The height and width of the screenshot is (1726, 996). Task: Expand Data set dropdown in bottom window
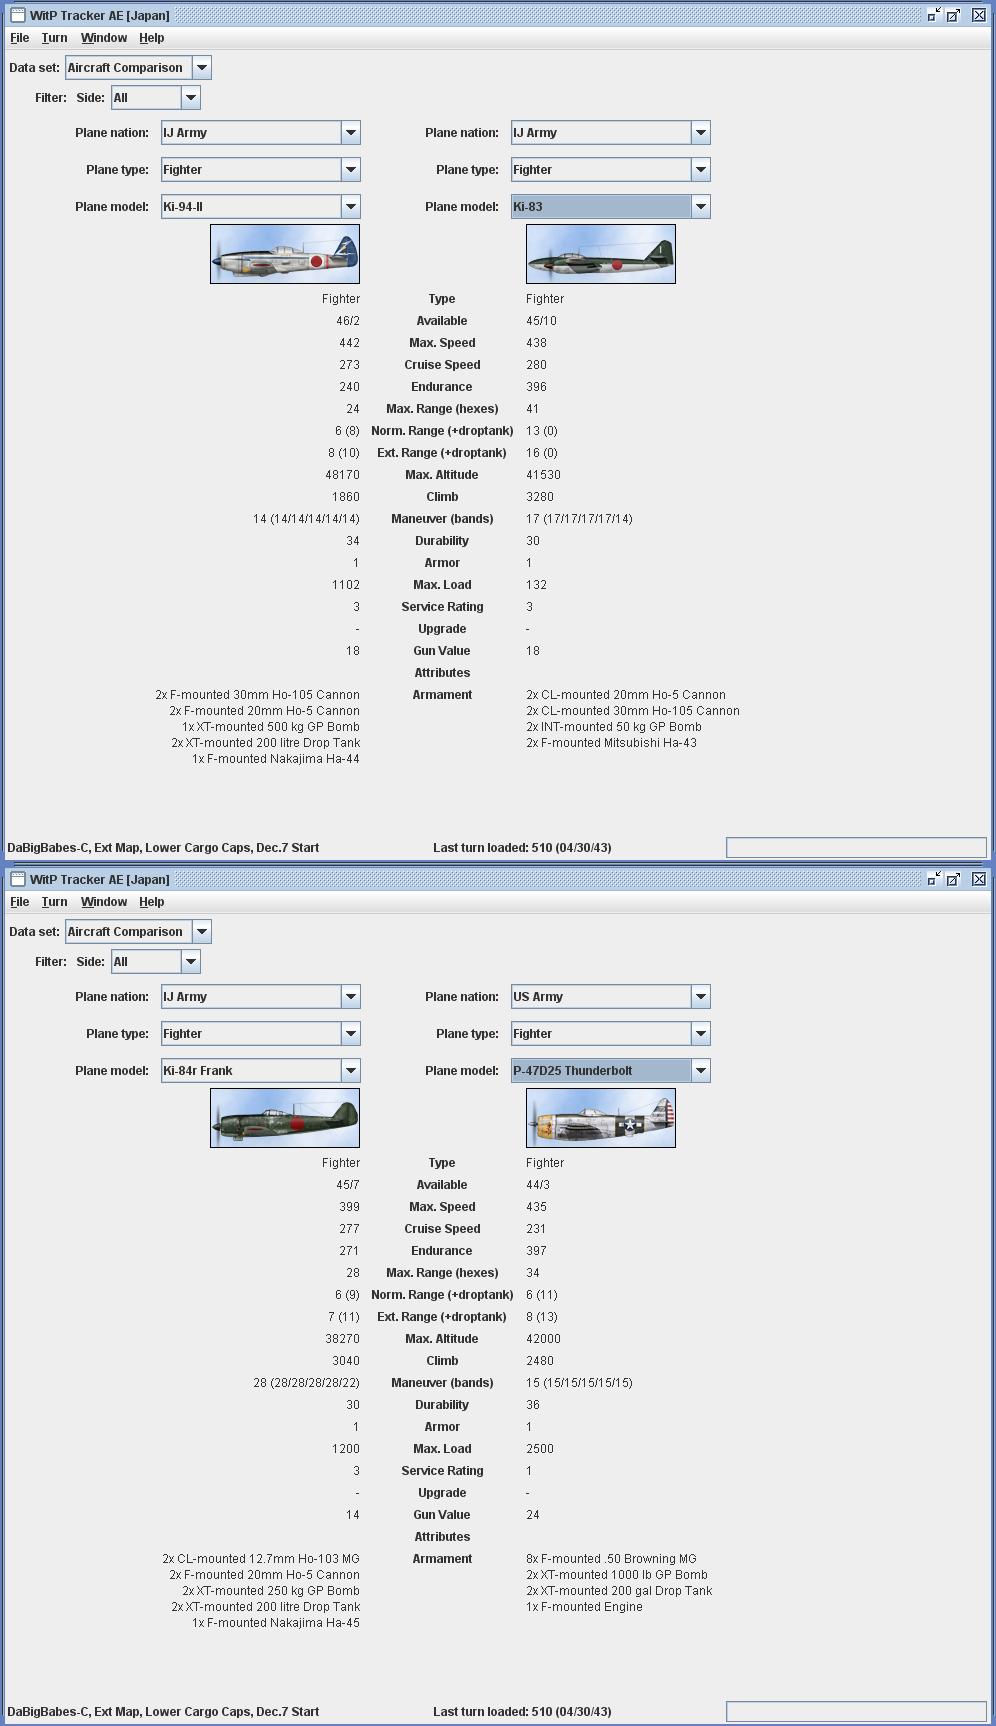[x=201, y=932]
